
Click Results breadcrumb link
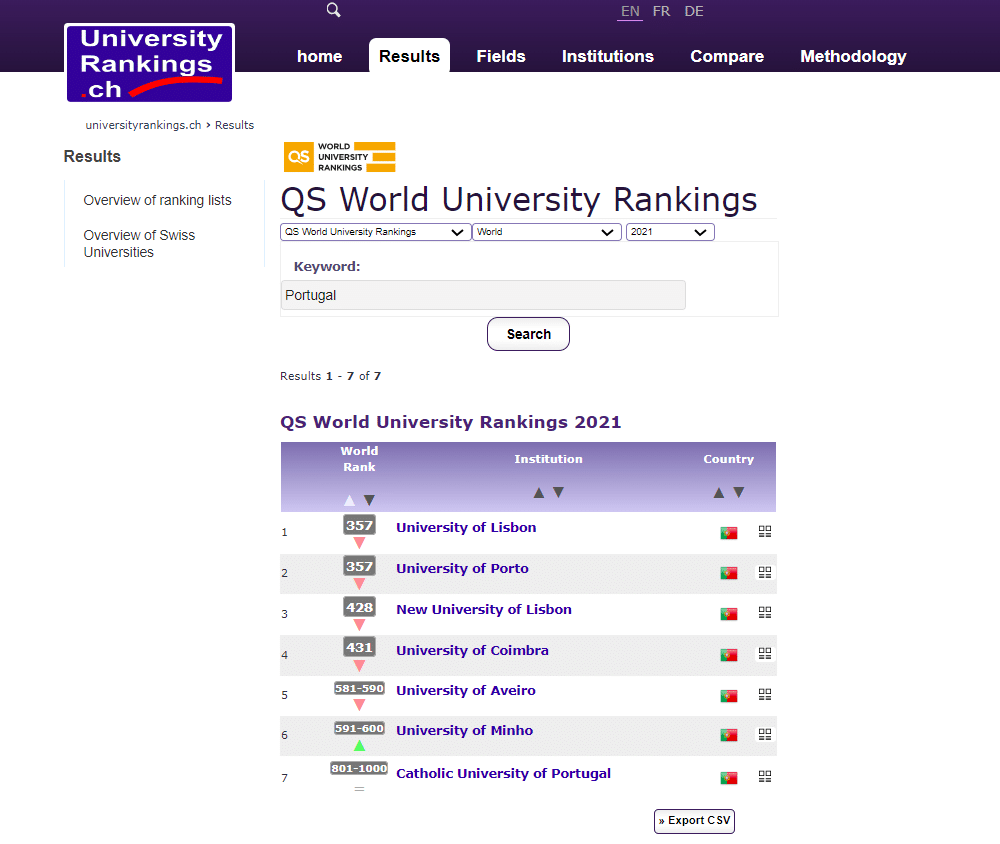[234, 125]
